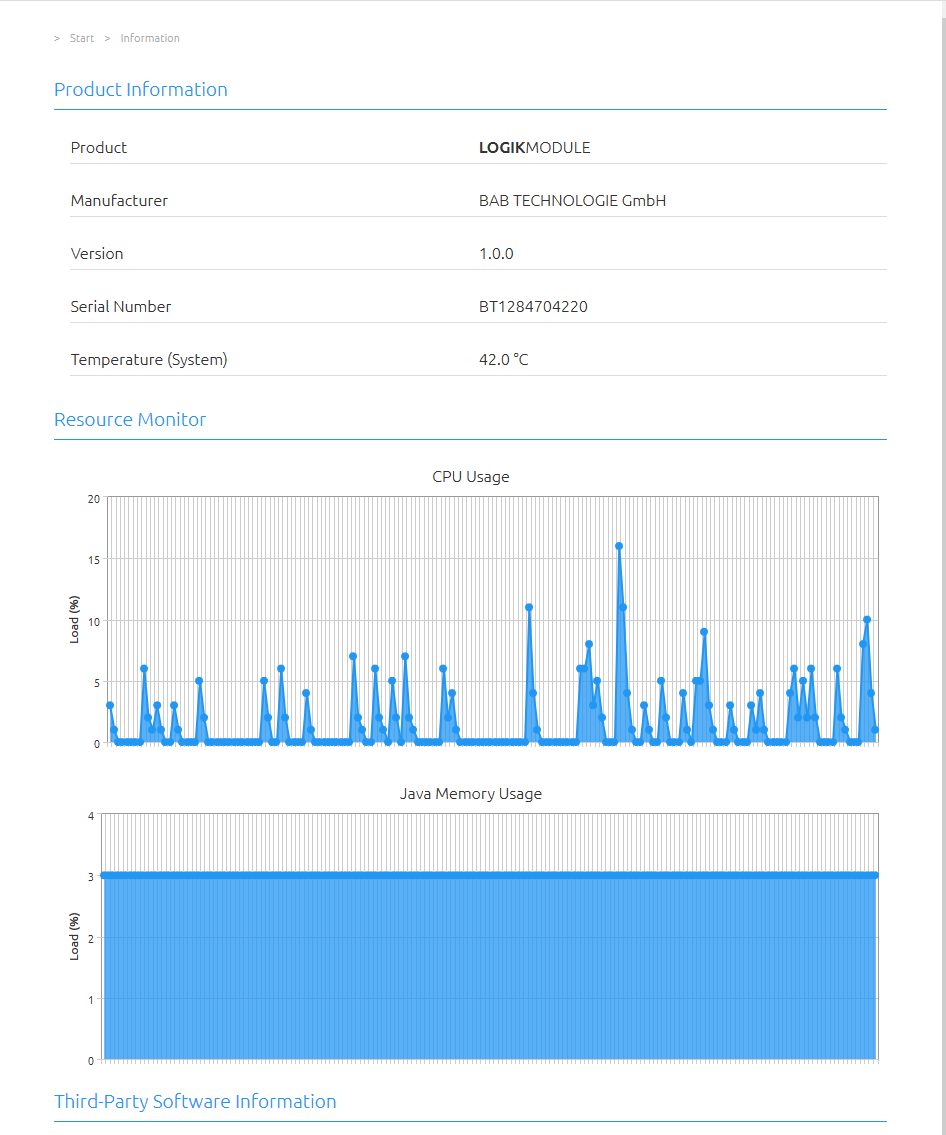Click the 15 tick on the CPU Usage axis

tap(94, 560)
